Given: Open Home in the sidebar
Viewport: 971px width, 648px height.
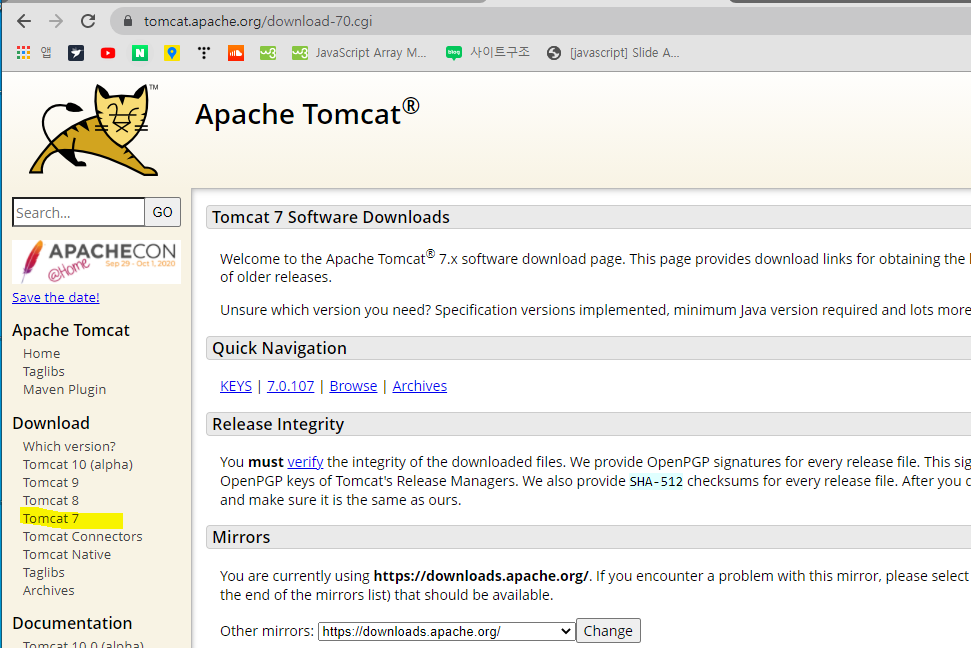Looking at the screenshot, I should (41, 353).
